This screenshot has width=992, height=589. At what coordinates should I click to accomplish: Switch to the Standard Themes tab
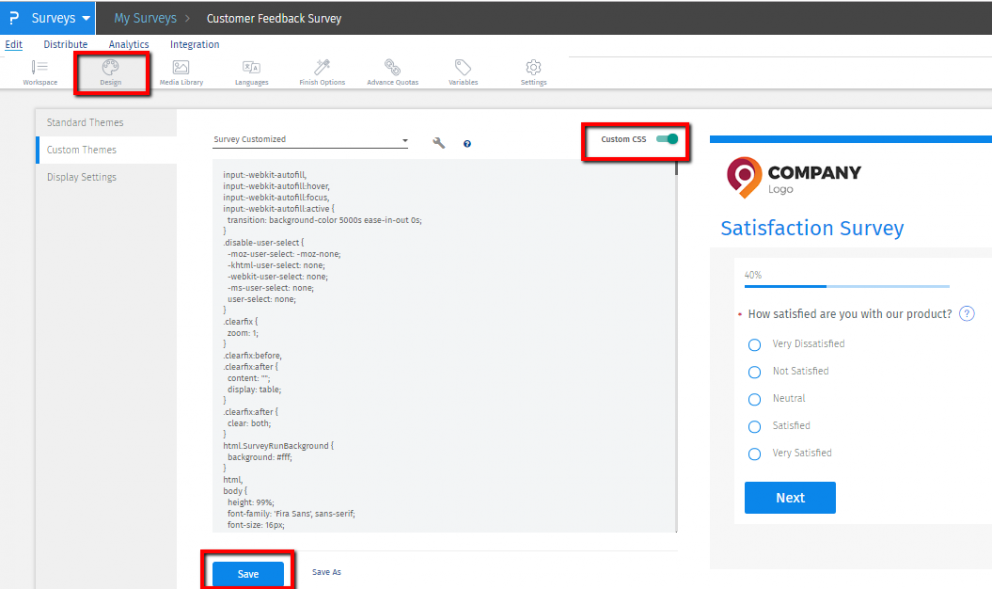[x=85, y=122]
